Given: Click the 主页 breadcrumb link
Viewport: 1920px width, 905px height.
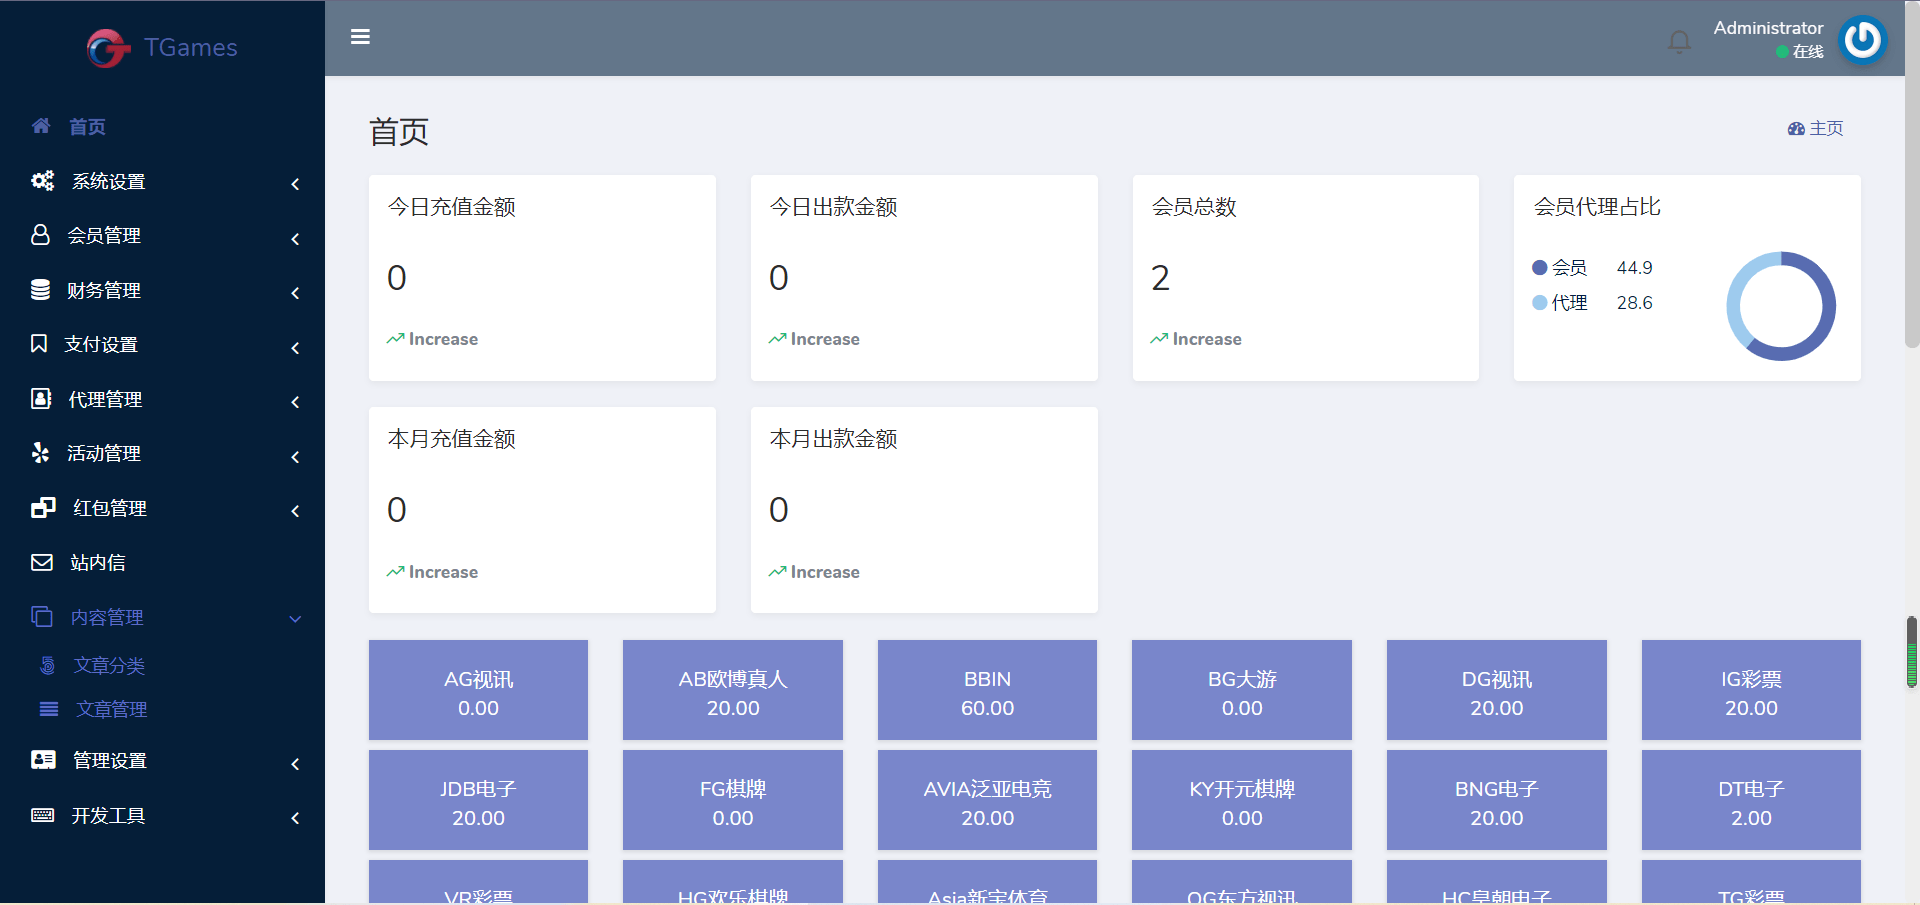Looking at the screenshot, I should (x=1826, y=129).
